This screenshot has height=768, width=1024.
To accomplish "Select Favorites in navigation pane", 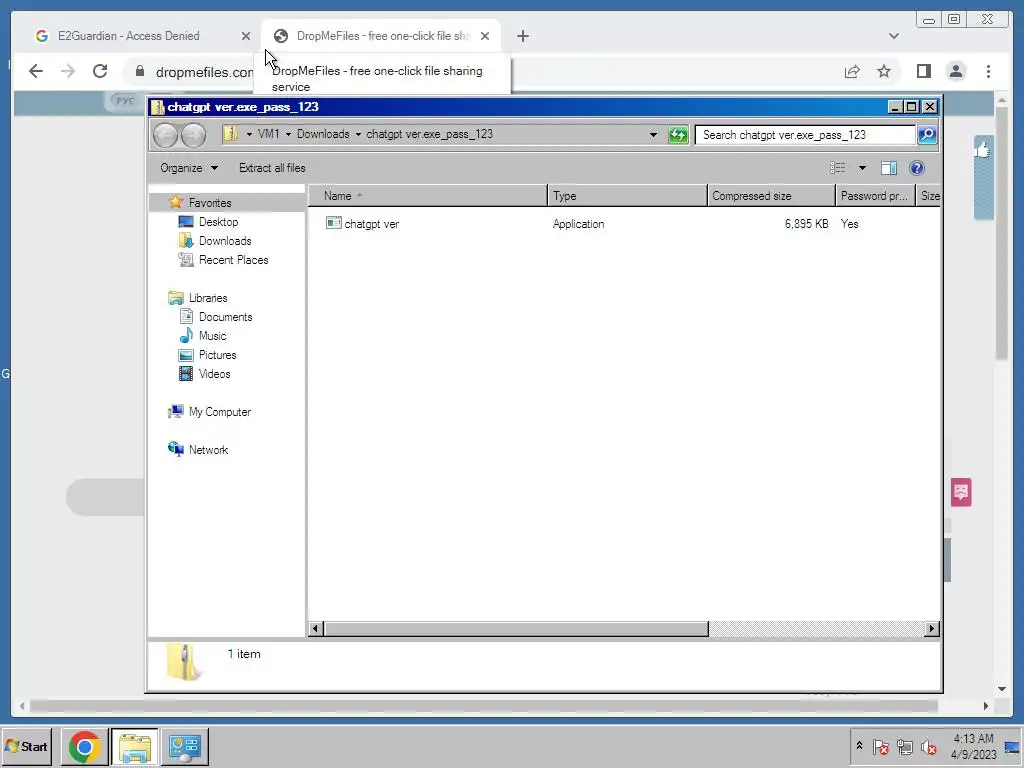I will [210, 202].
